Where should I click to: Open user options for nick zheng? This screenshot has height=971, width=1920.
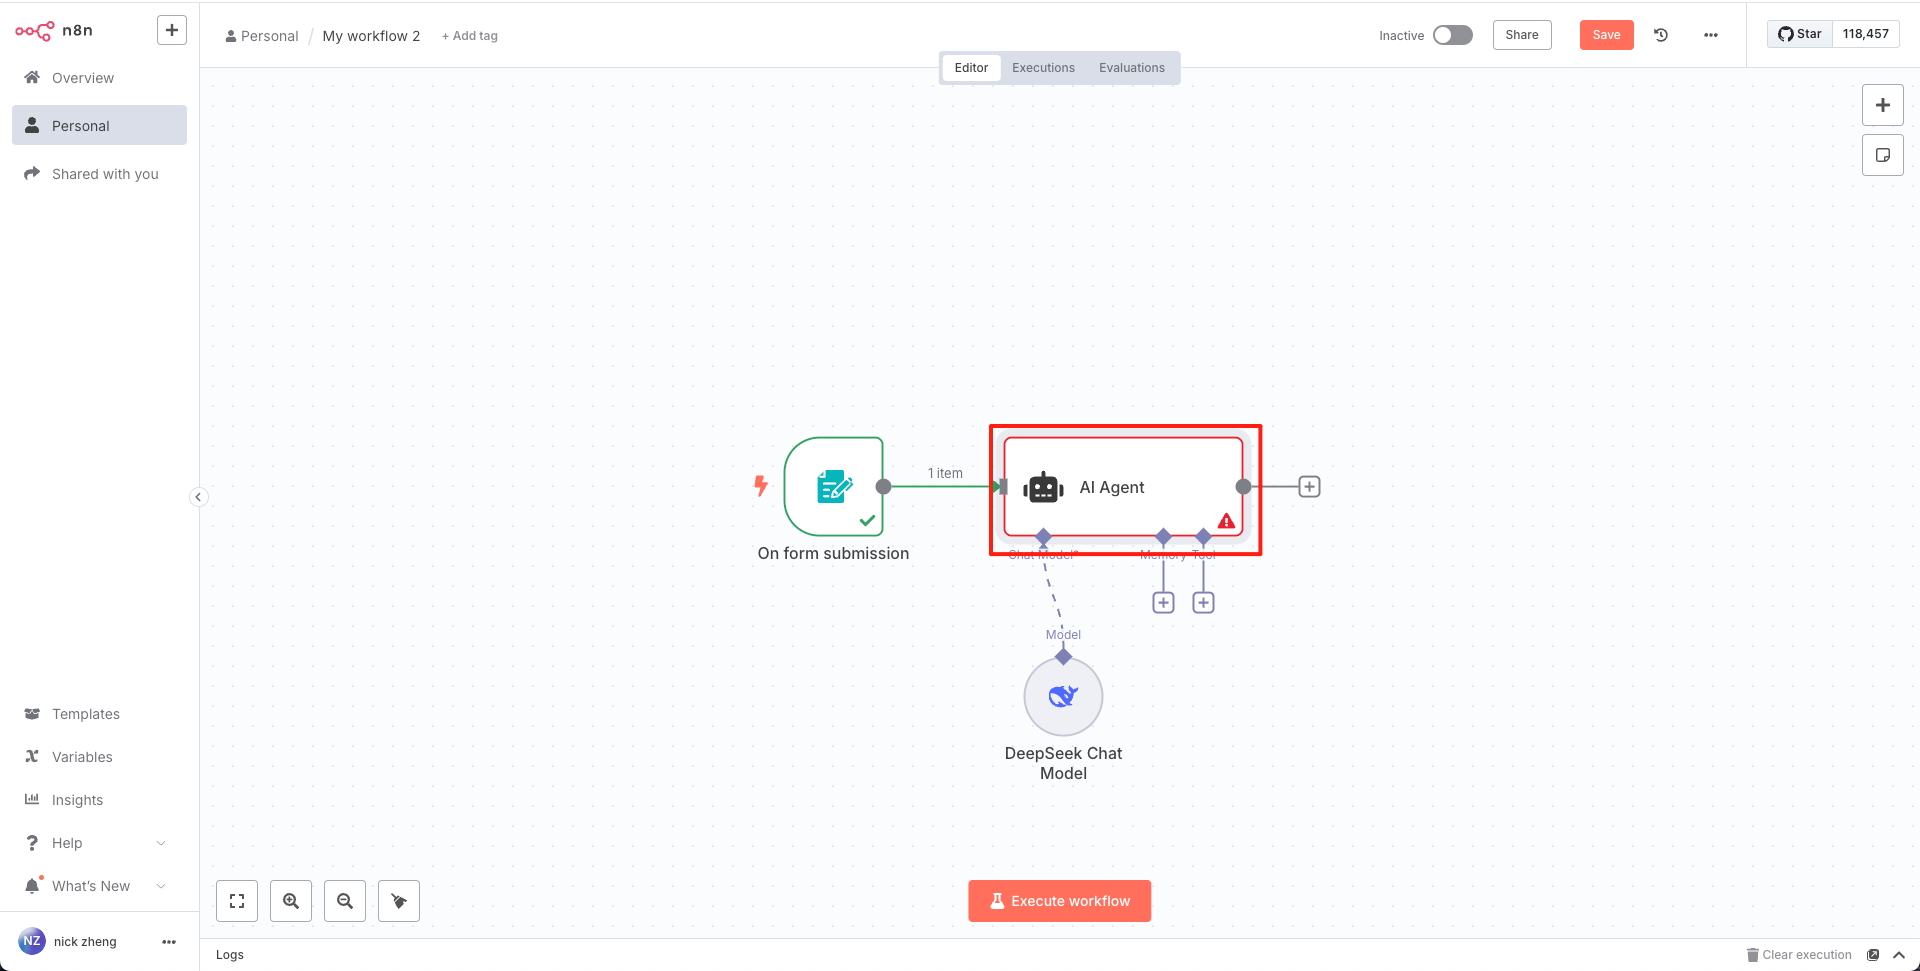(x=169, y=942)
